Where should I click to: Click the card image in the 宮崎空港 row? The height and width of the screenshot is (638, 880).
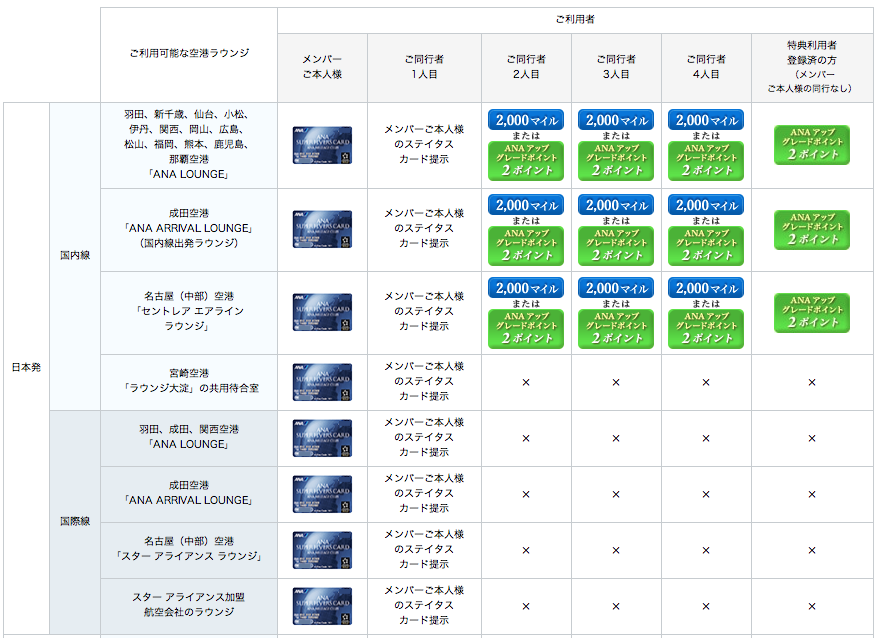(322, 382)
